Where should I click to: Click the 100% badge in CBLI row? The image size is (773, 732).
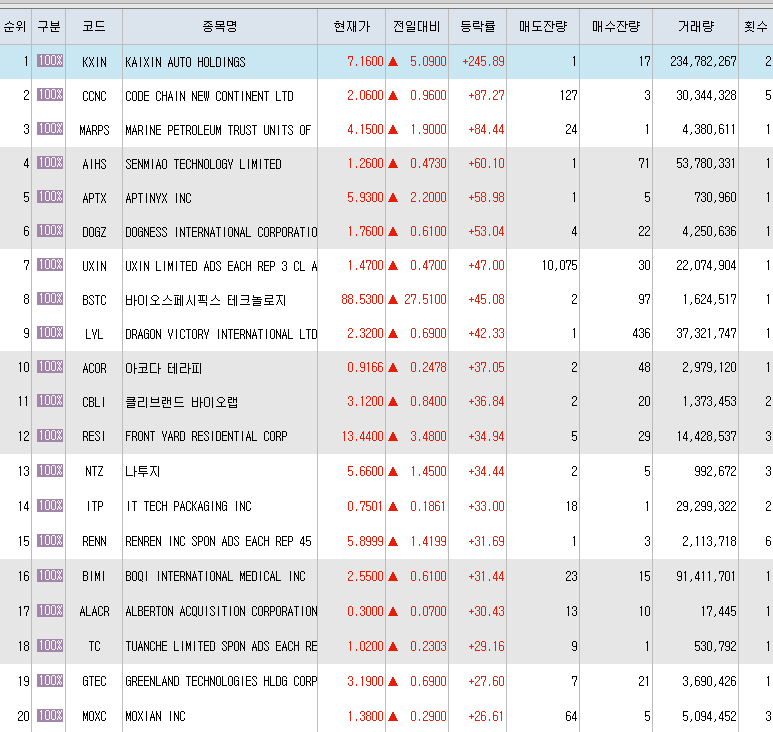[x=50, y=401]
